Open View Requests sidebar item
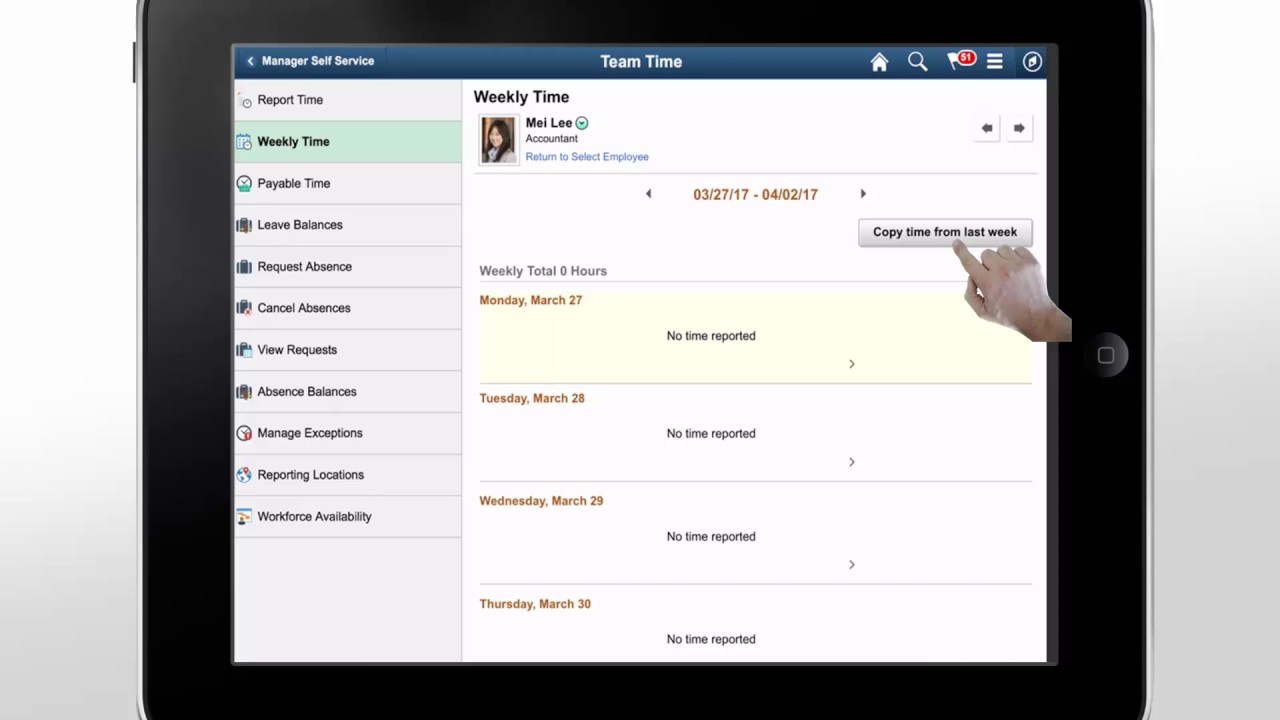The width and height of the screenshot is (1280, 720). (348, 350)
